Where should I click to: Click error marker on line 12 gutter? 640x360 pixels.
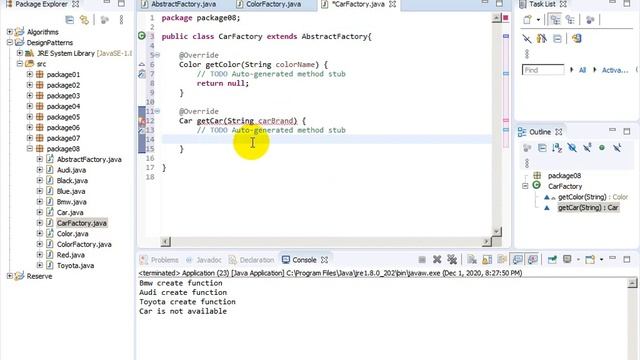click(142, 121)
